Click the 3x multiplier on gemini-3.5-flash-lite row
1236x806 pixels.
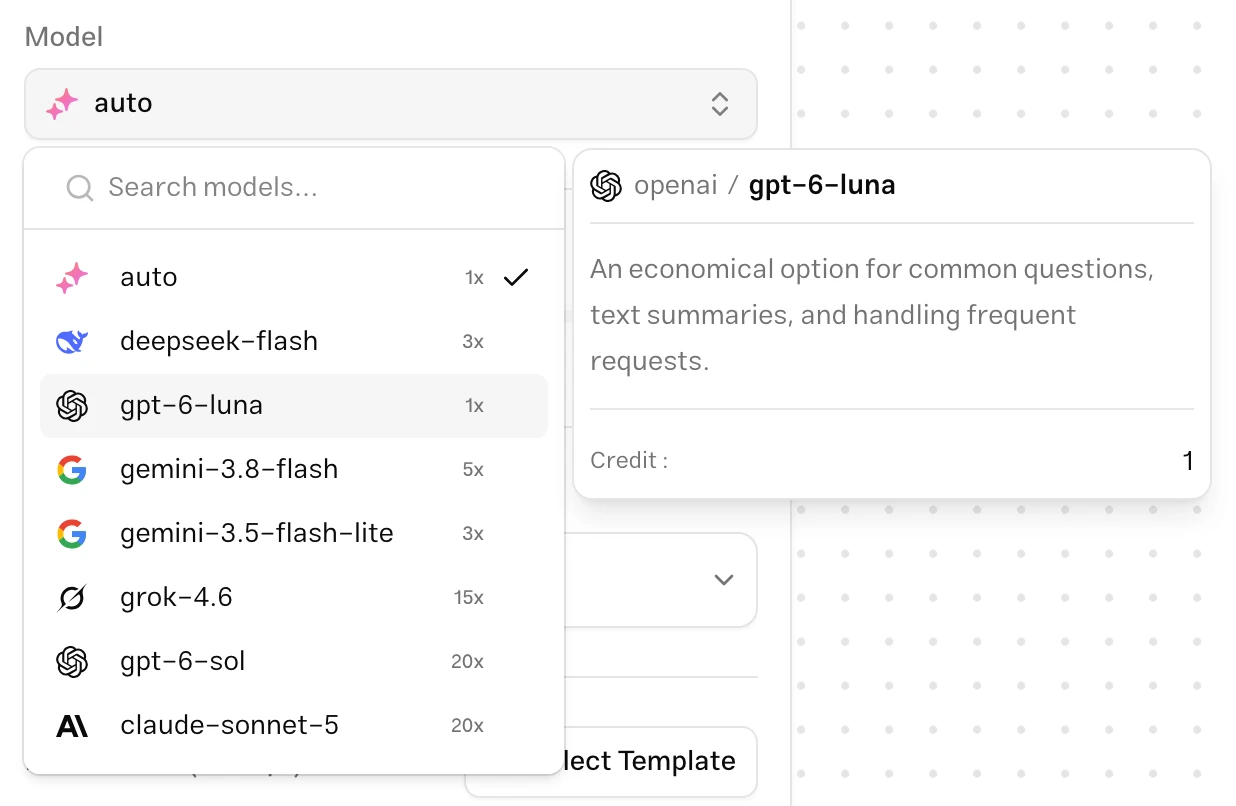(x=473, y=534)
